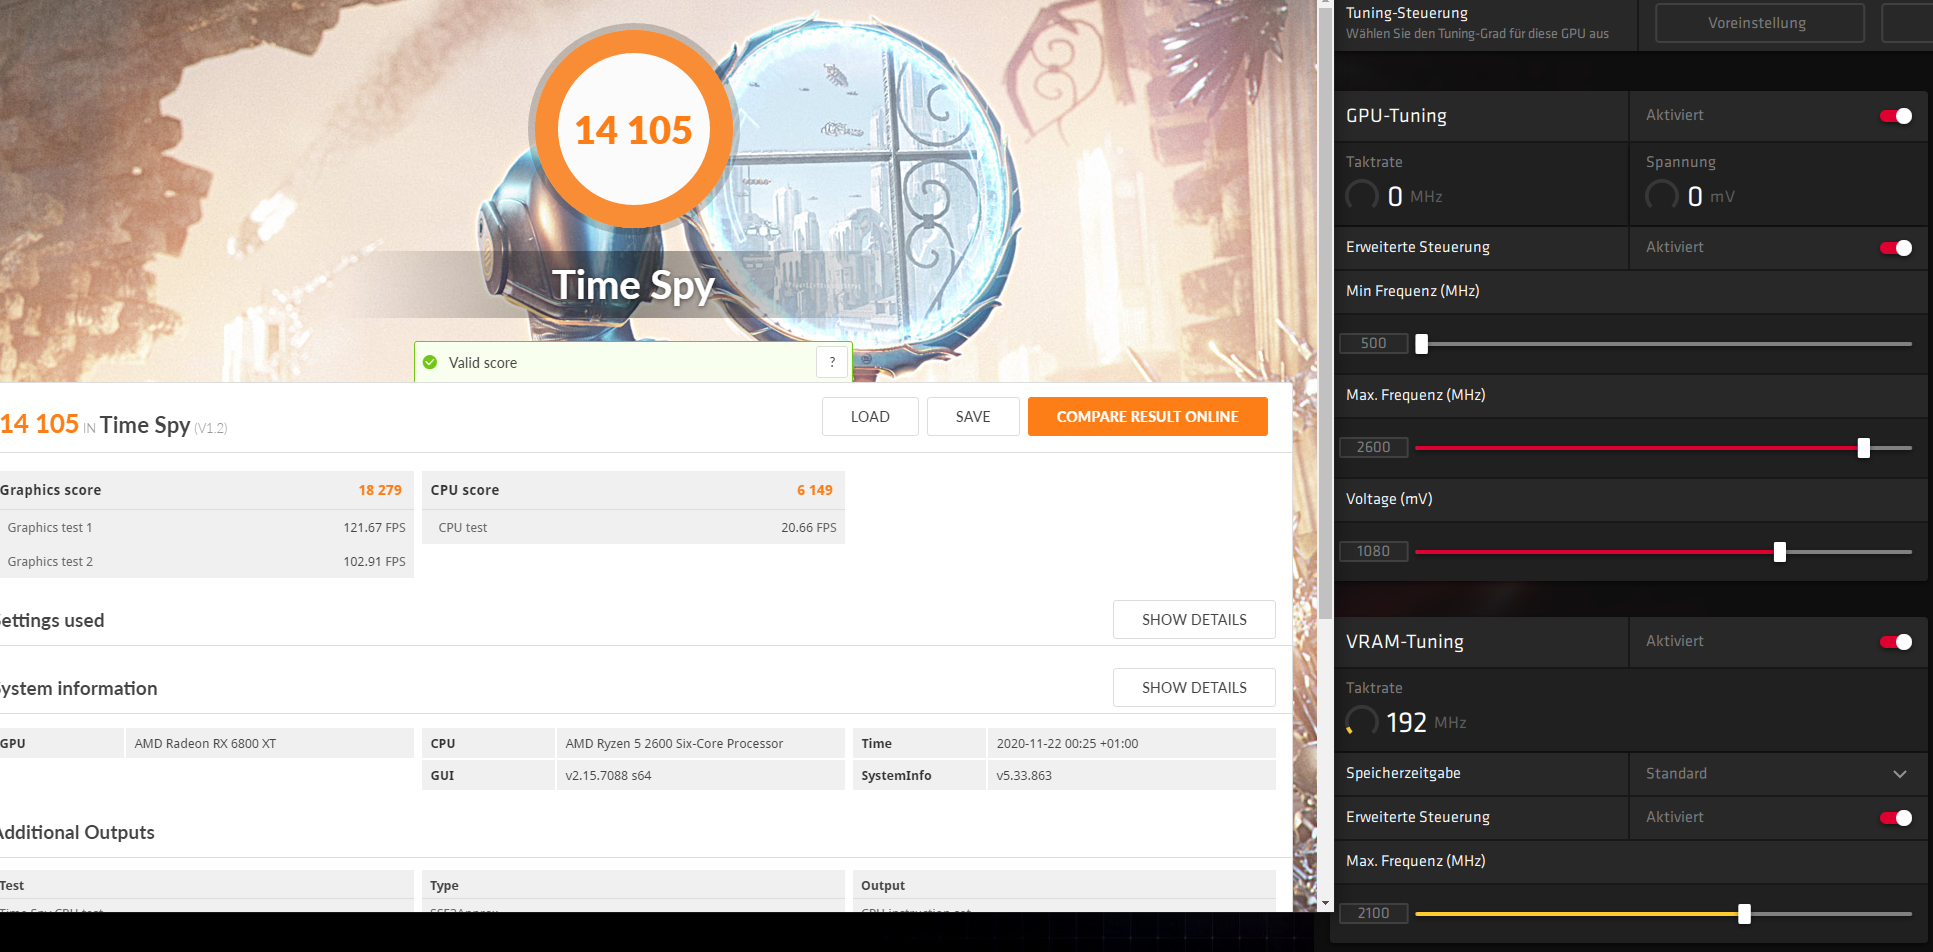This screenshot has width=1933, height=952.
Task: Click the Additional Outputs heading
Action: pyautogui.click(x=77, y=833)
